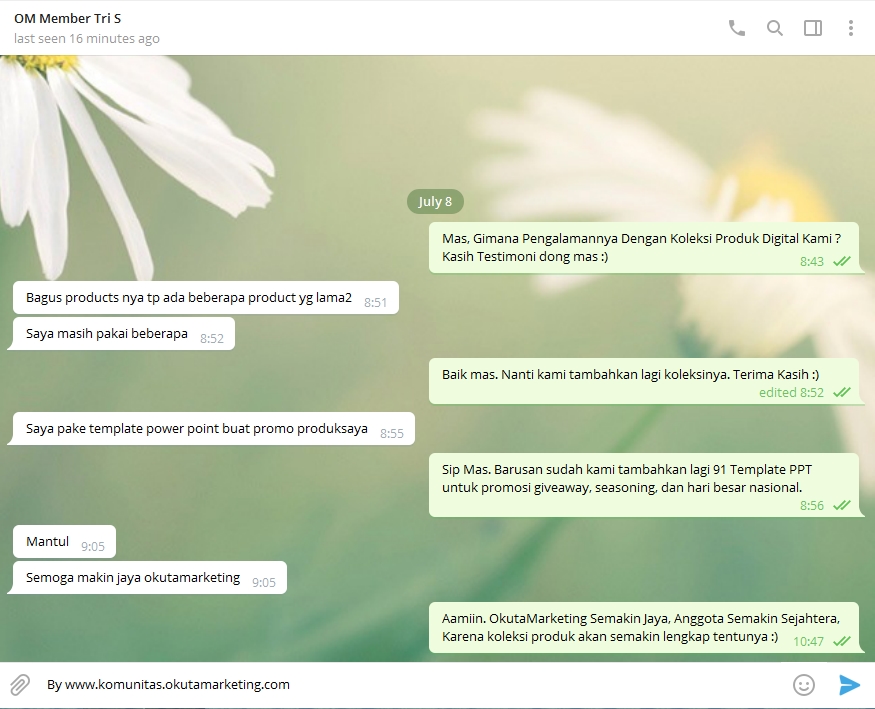Click the paperclip attach file icon
Viewport: 875px width, 709px height.
tap(20, 685)
